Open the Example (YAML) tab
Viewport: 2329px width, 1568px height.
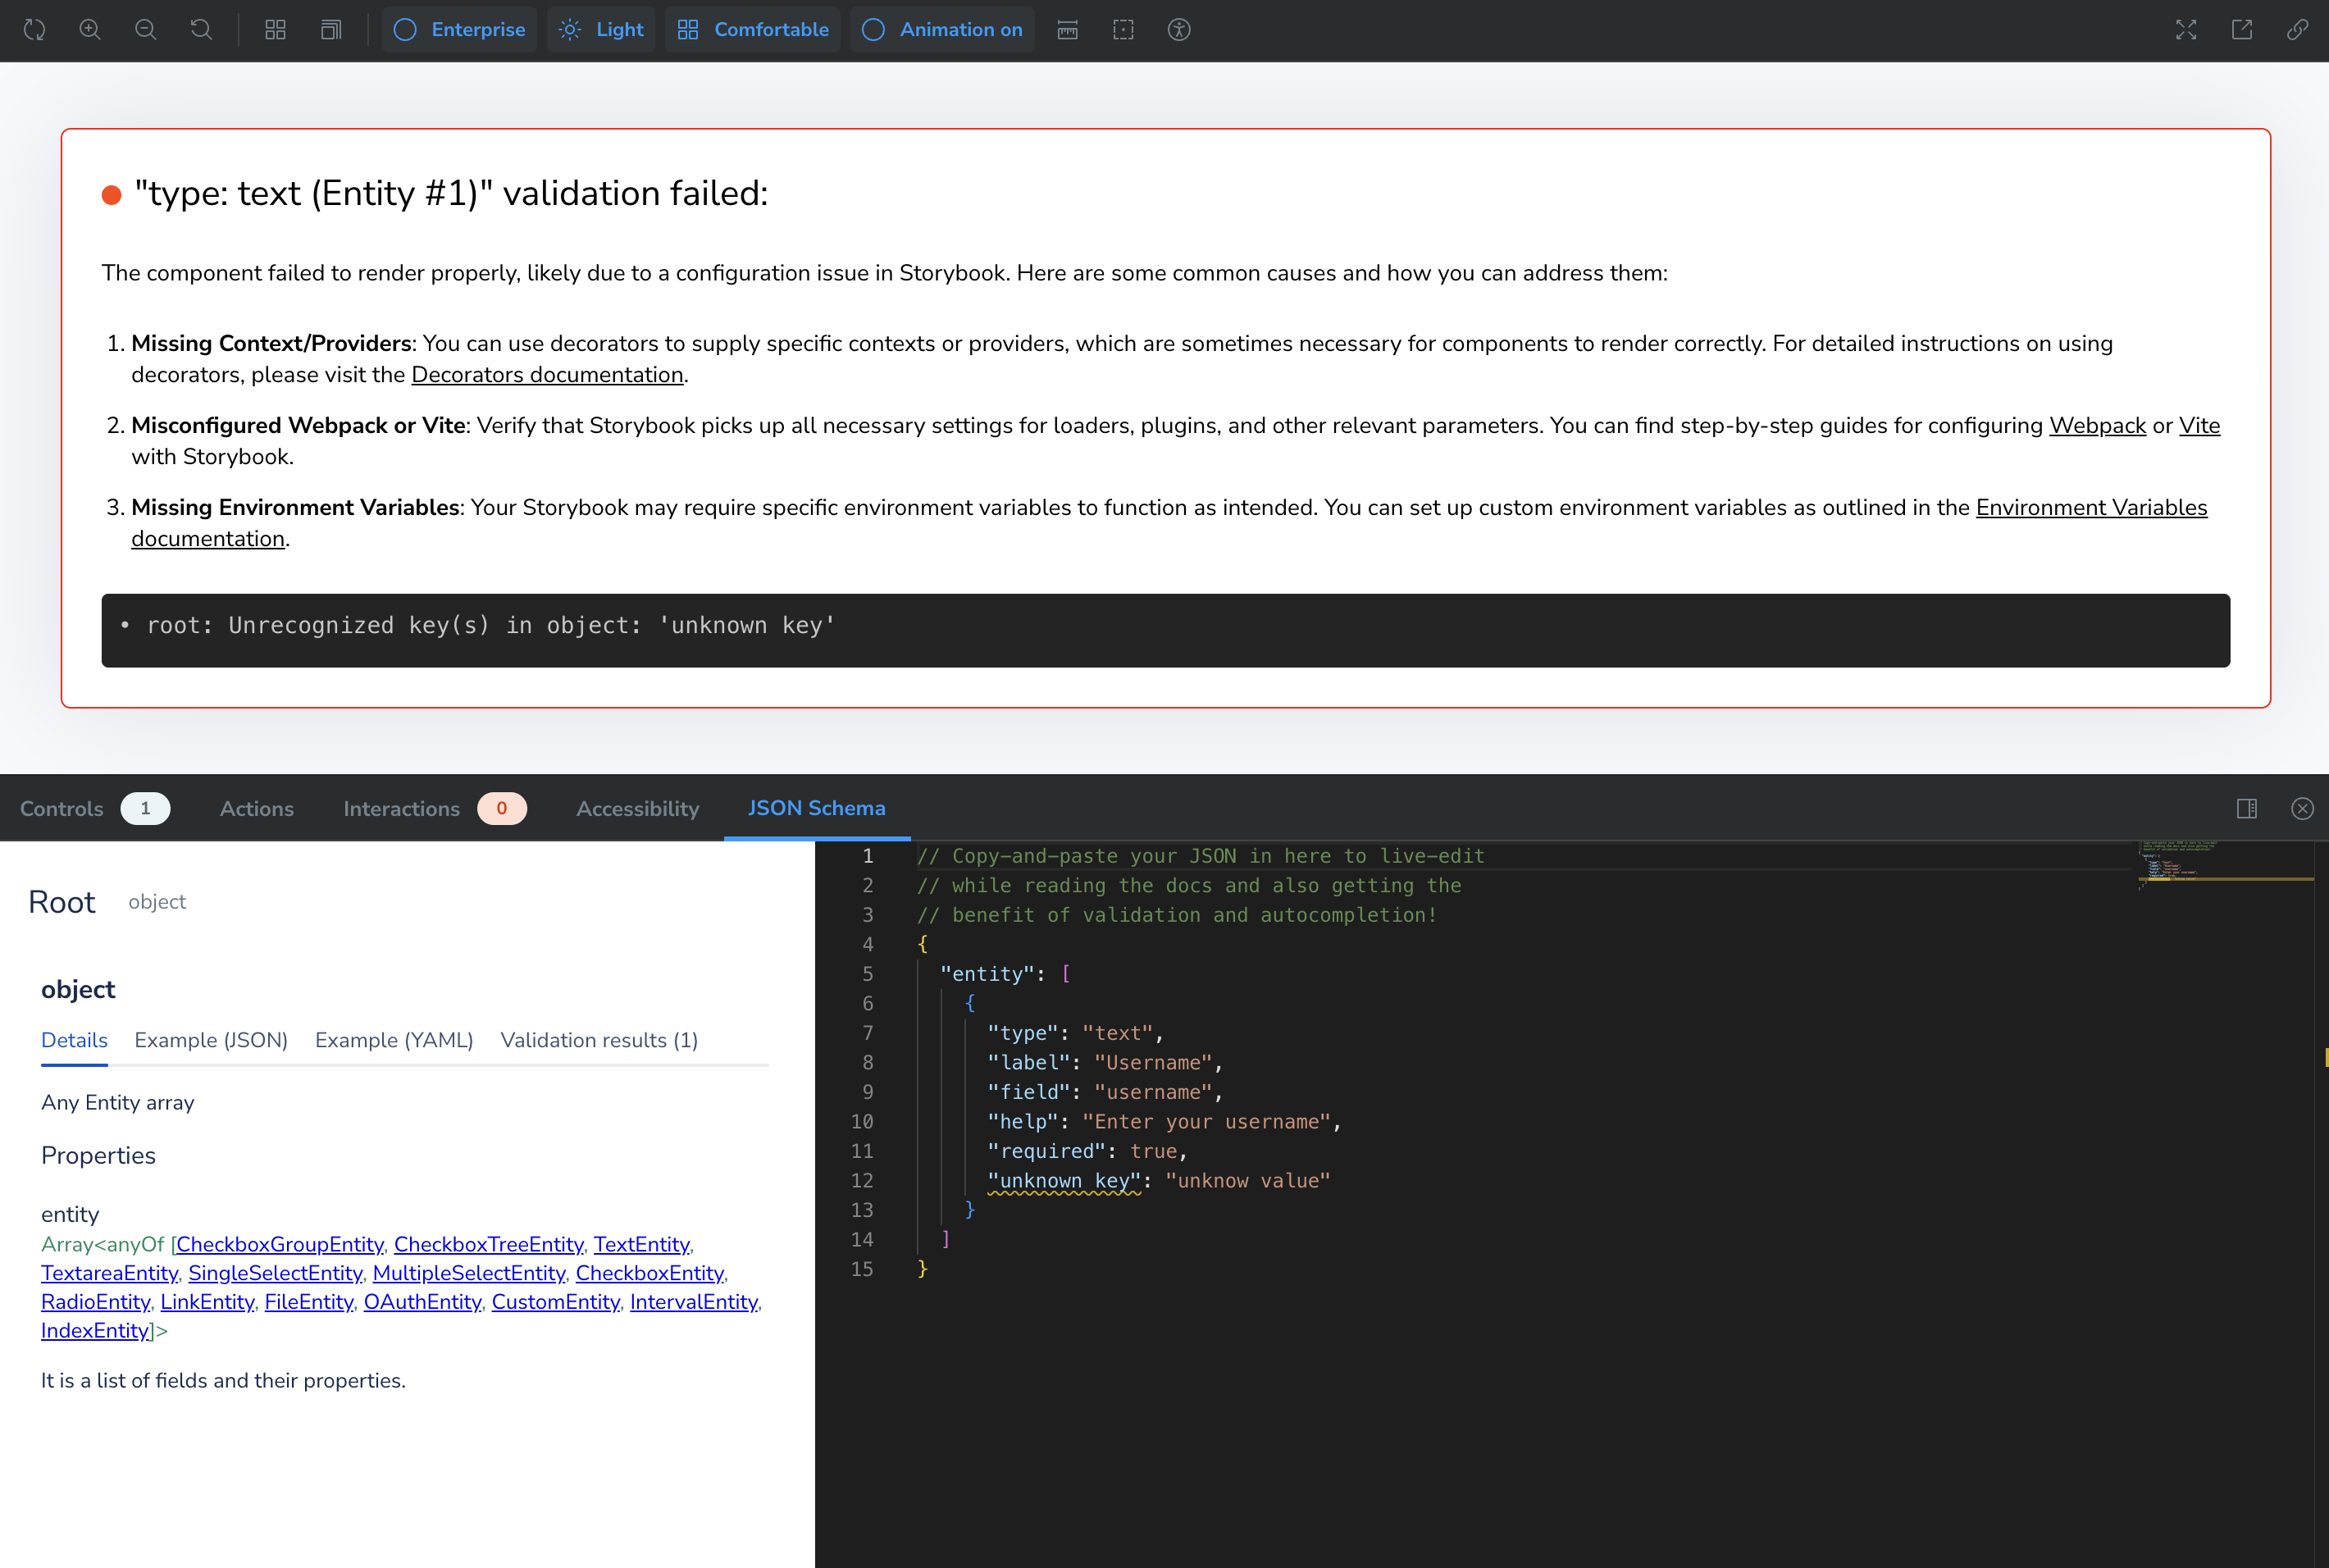394,1040
